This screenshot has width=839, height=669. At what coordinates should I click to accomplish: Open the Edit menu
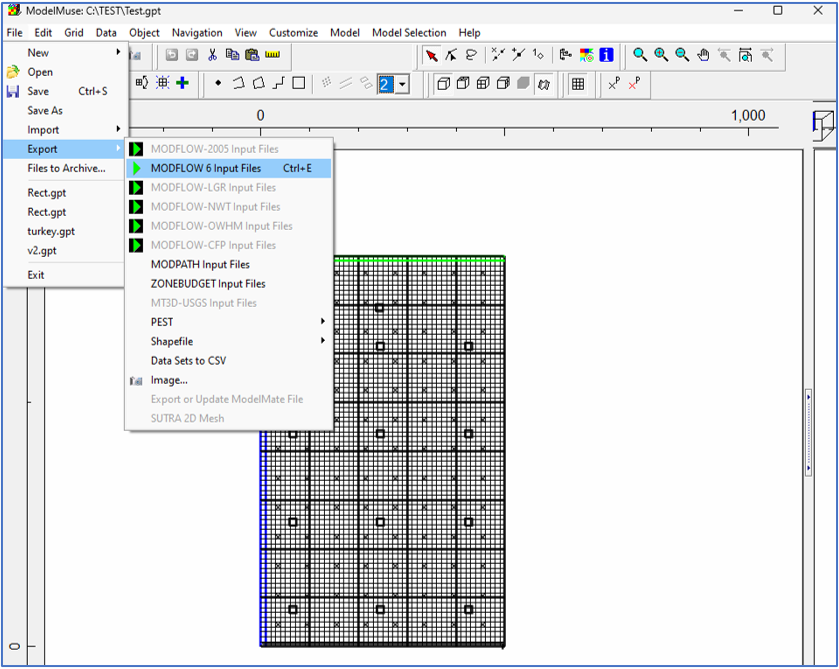pyautogui.click(x=43, y=33)
